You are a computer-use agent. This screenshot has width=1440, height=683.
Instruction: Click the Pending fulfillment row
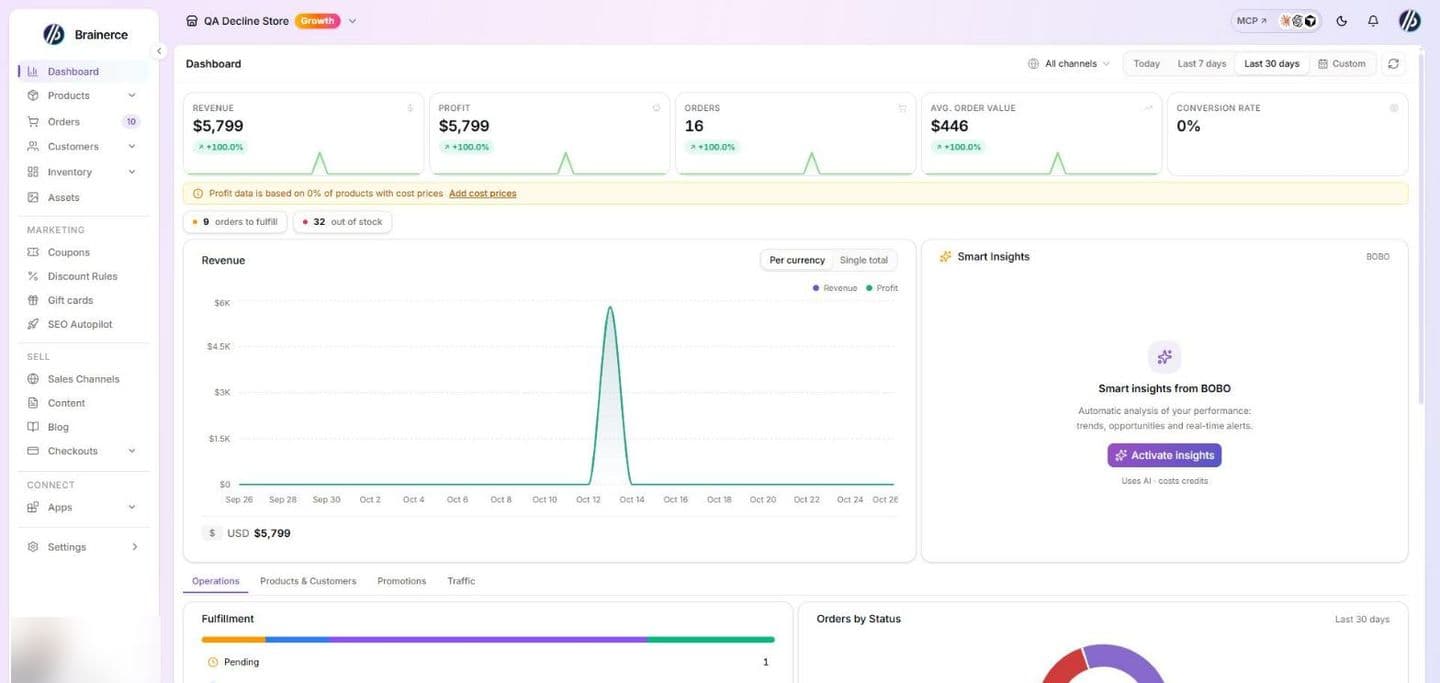coord(488,662)
